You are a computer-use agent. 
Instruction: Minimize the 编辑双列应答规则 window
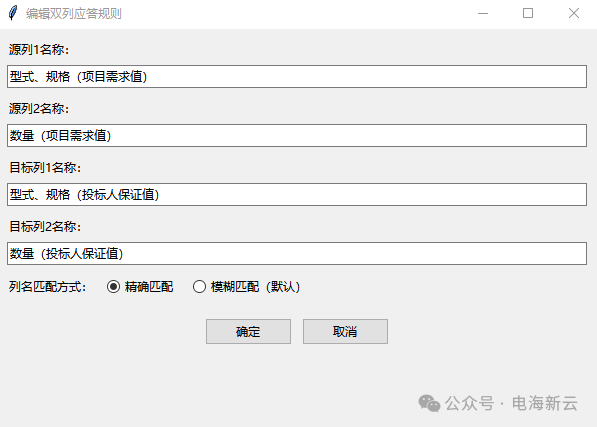(x=483, y=14)
